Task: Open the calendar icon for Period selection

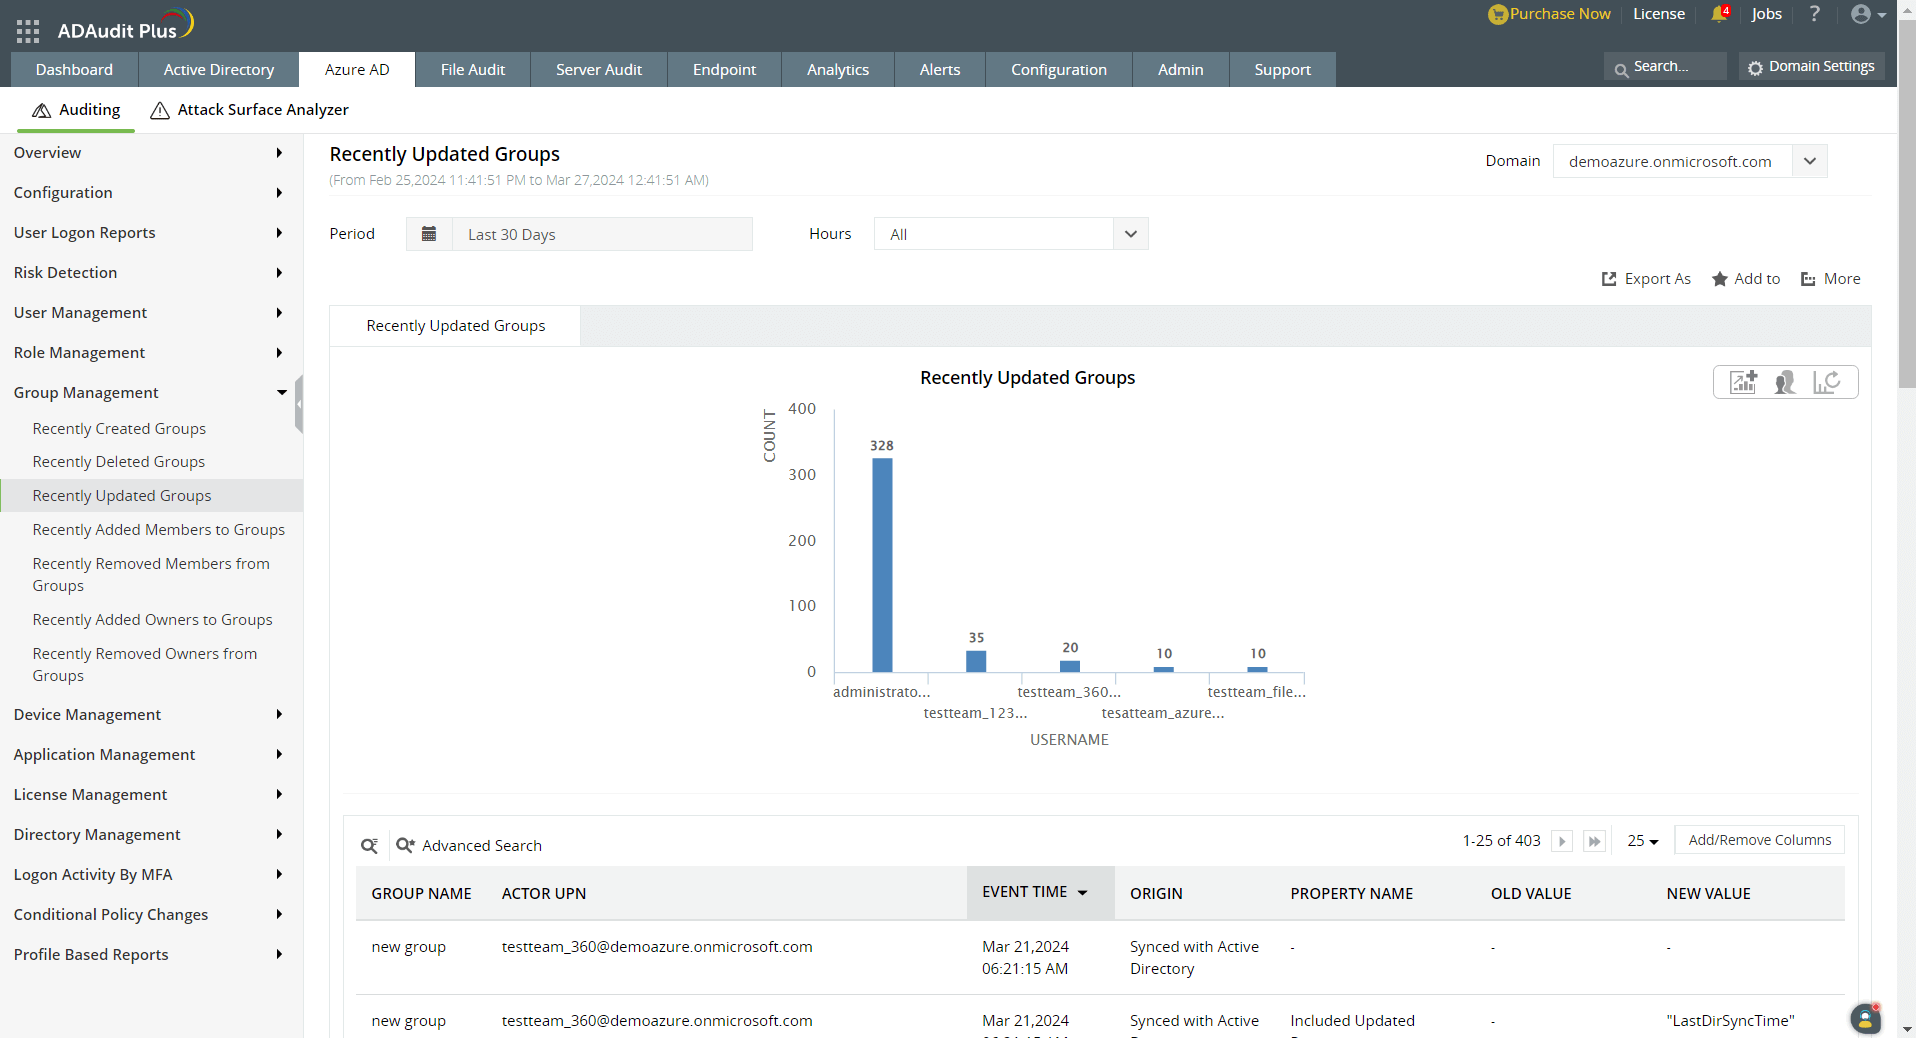Action: [429, 233]
